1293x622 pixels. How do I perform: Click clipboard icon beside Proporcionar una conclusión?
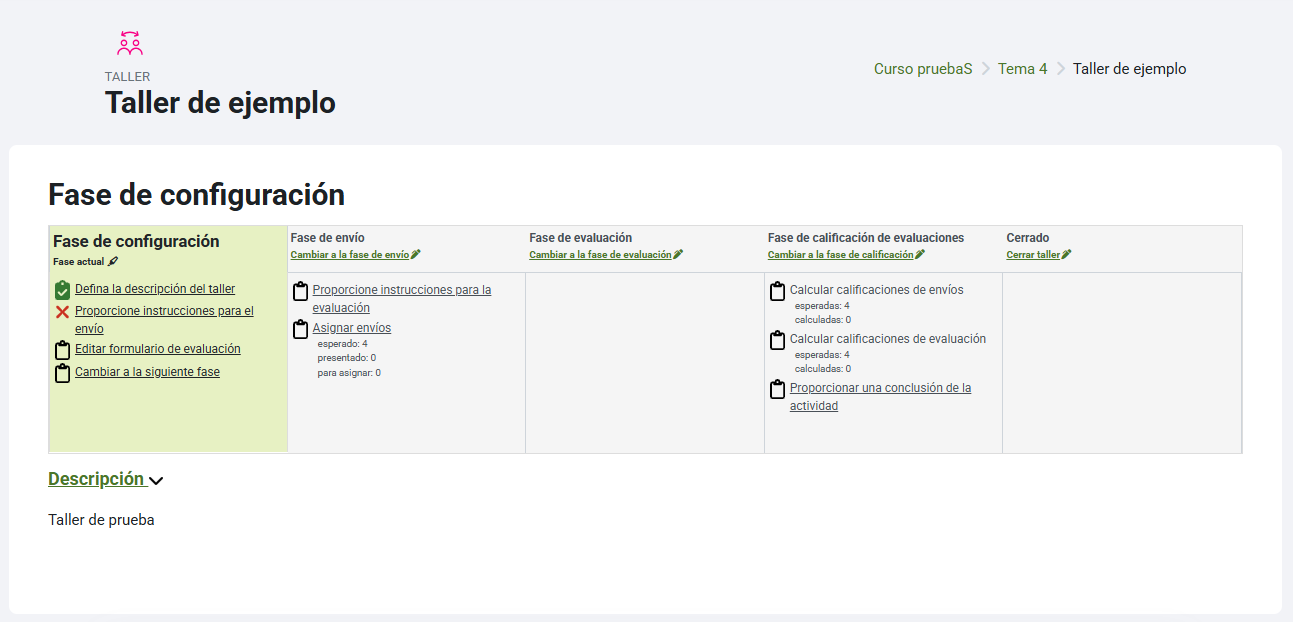tap(777, 389)
